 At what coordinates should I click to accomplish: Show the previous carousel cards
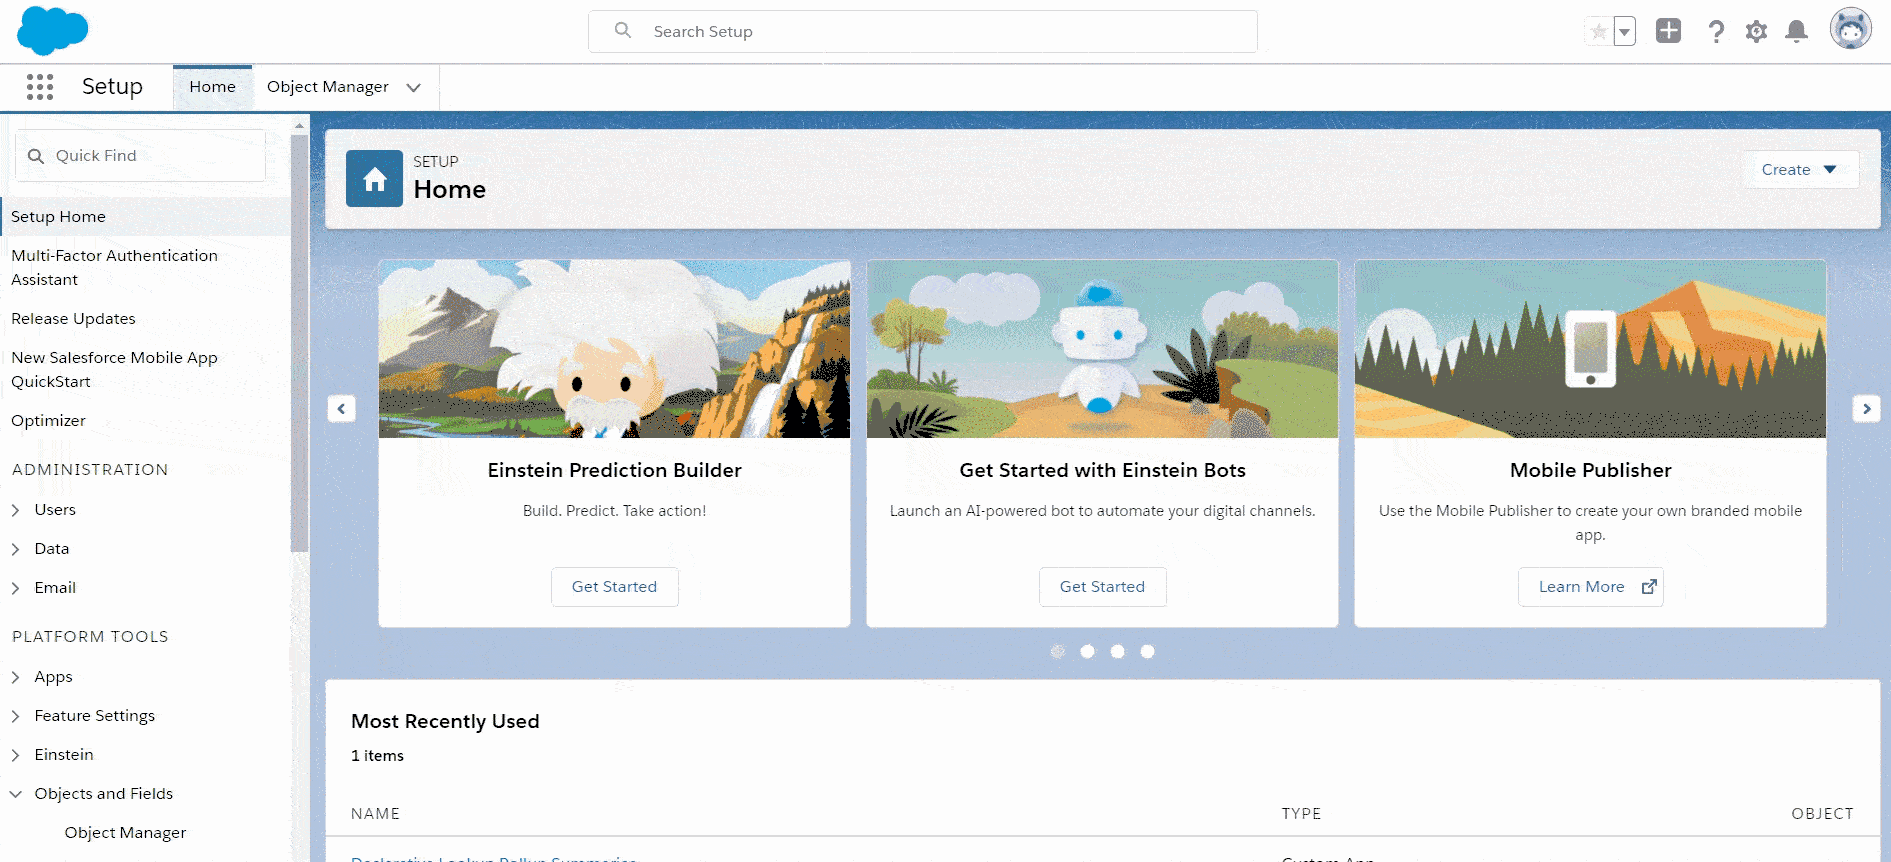click(342, 409)
